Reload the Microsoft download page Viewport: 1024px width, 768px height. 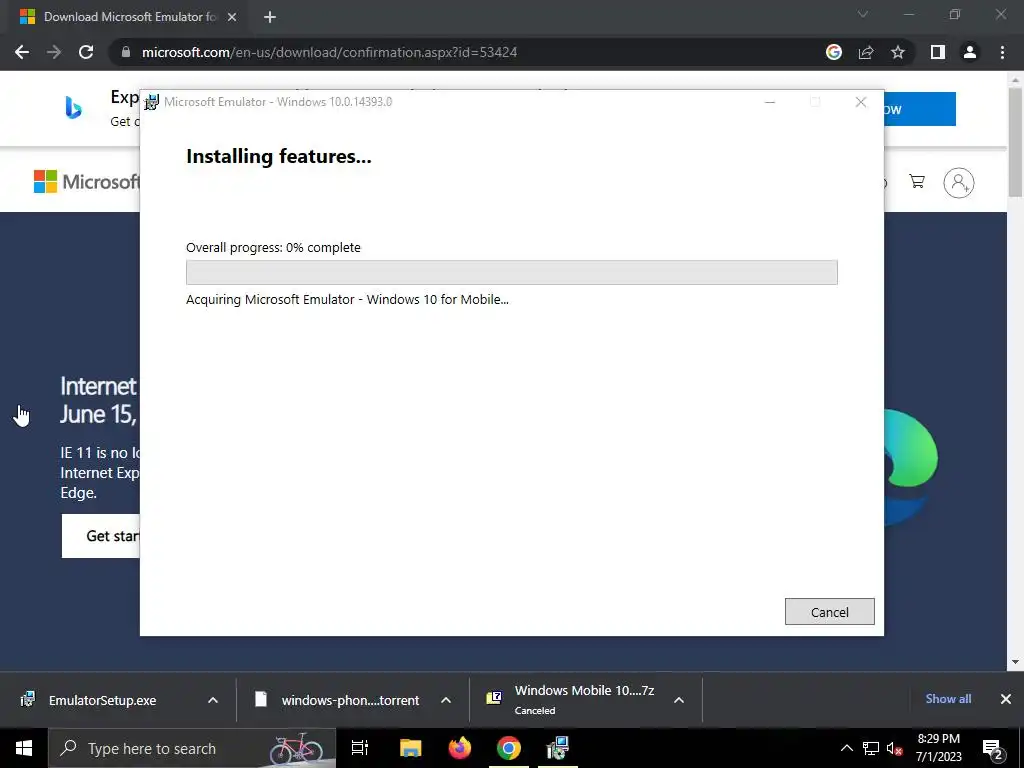click(86, 52)
